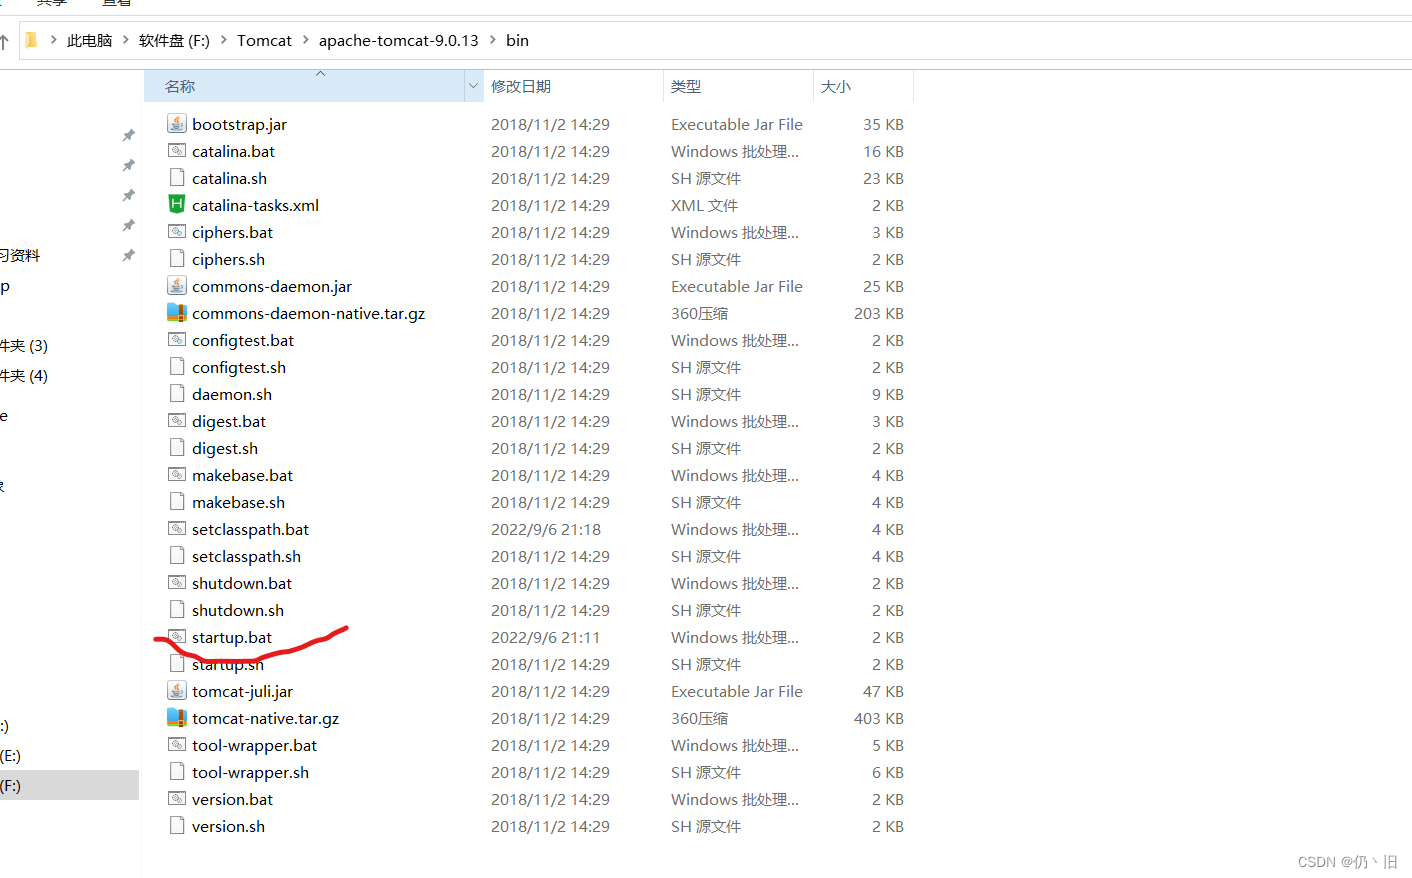
Task: Expand the chevron after Tomcat in path
Action: tap(305, 40)
